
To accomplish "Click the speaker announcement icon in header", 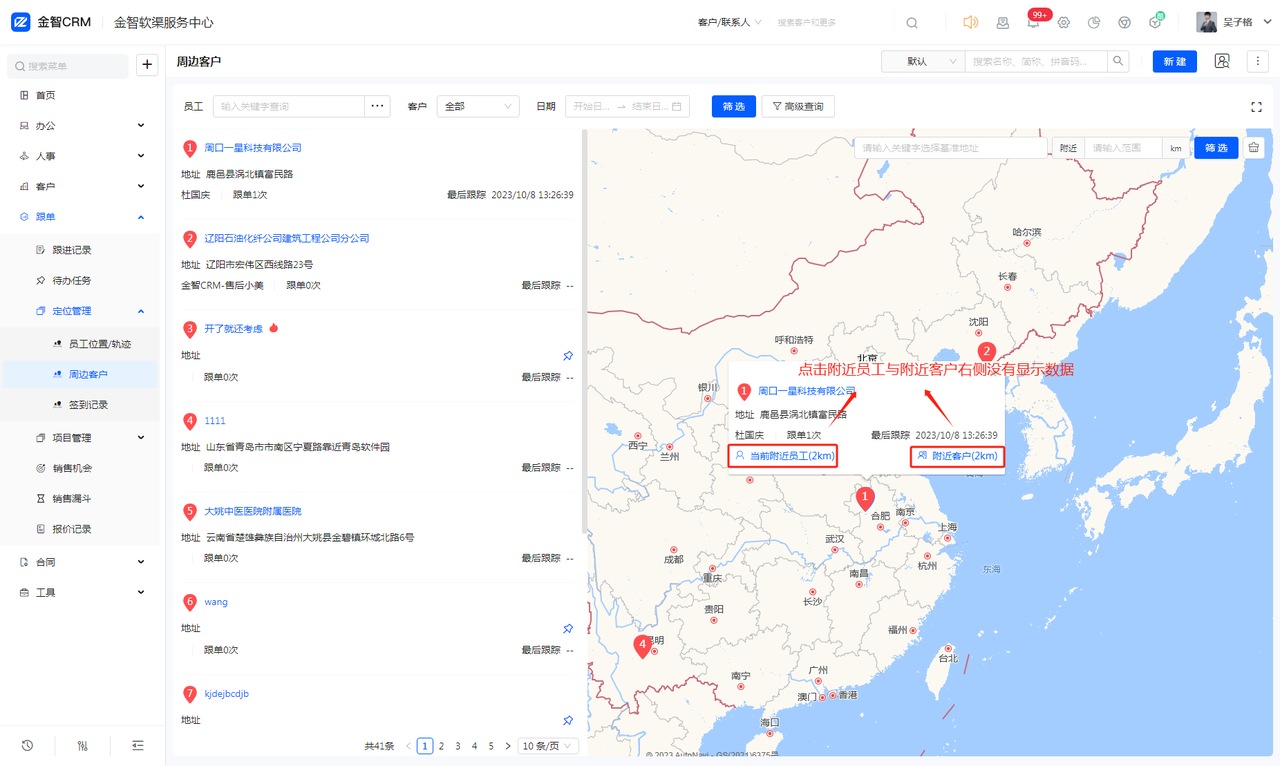I will pyautogui.click(x=970, y=22).
